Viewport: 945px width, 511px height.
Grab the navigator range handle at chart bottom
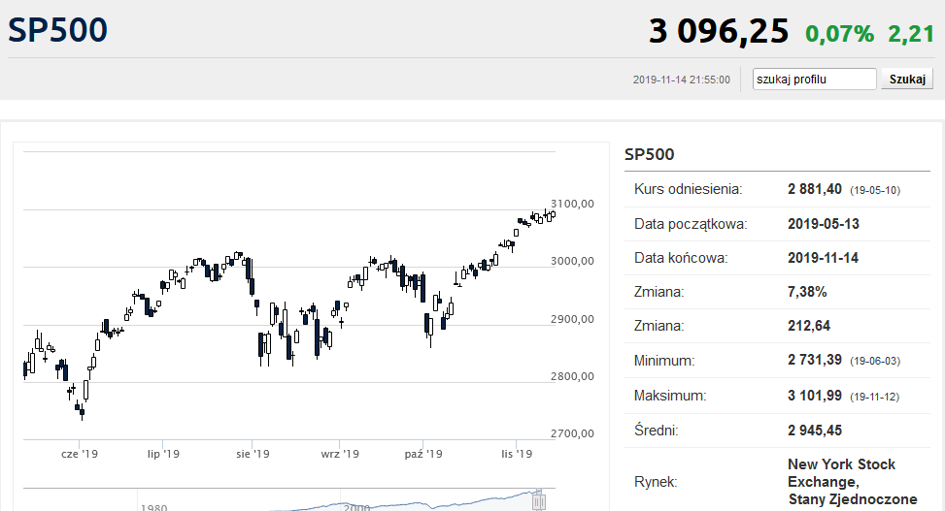(539, 501)
